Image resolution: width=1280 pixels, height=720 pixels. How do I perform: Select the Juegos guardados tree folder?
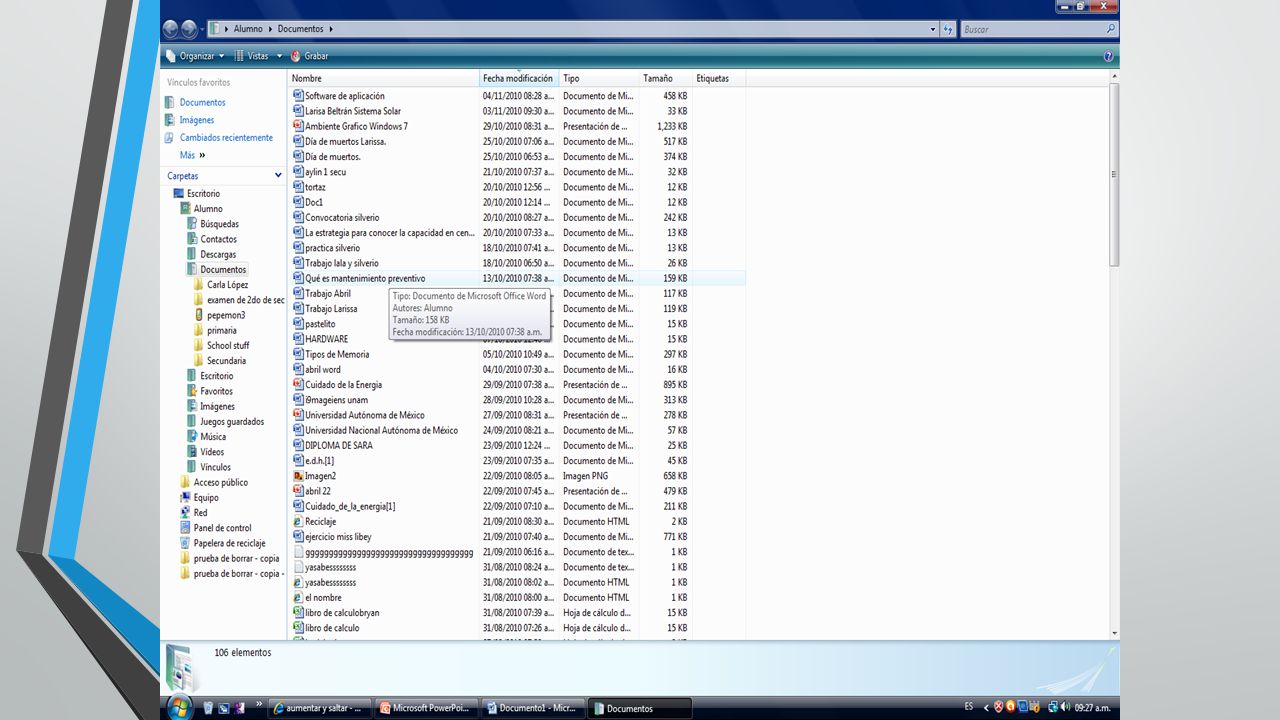[x=232, y=422]
